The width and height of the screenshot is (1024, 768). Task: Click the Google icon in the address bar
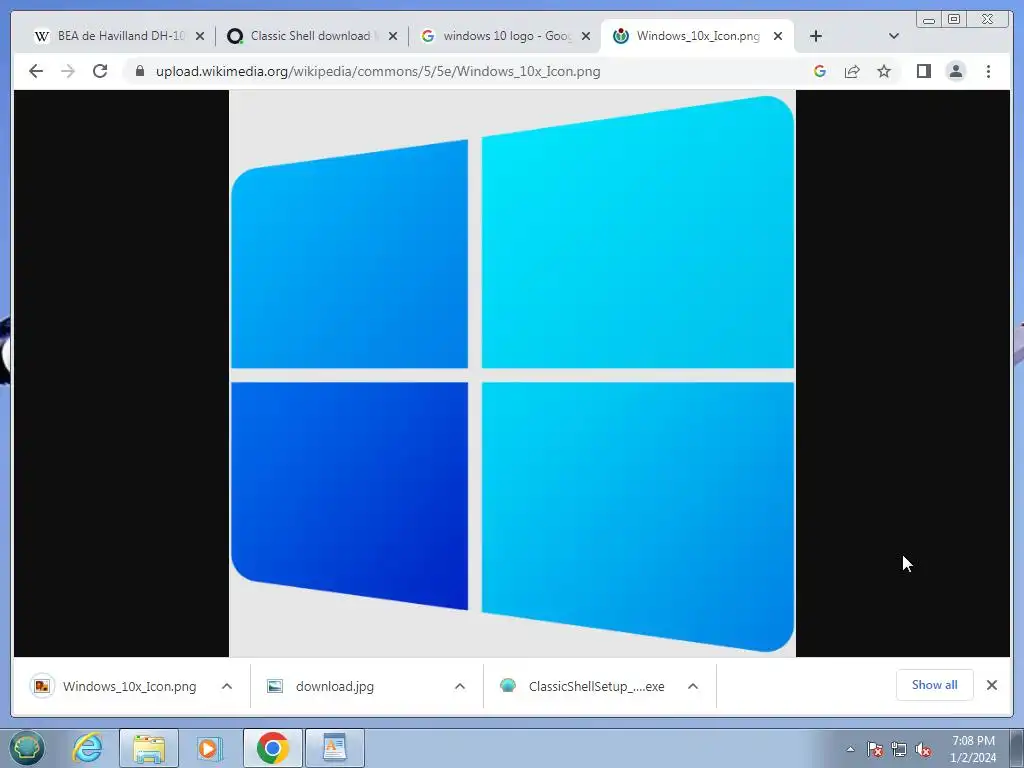click(x=820, y=71)
